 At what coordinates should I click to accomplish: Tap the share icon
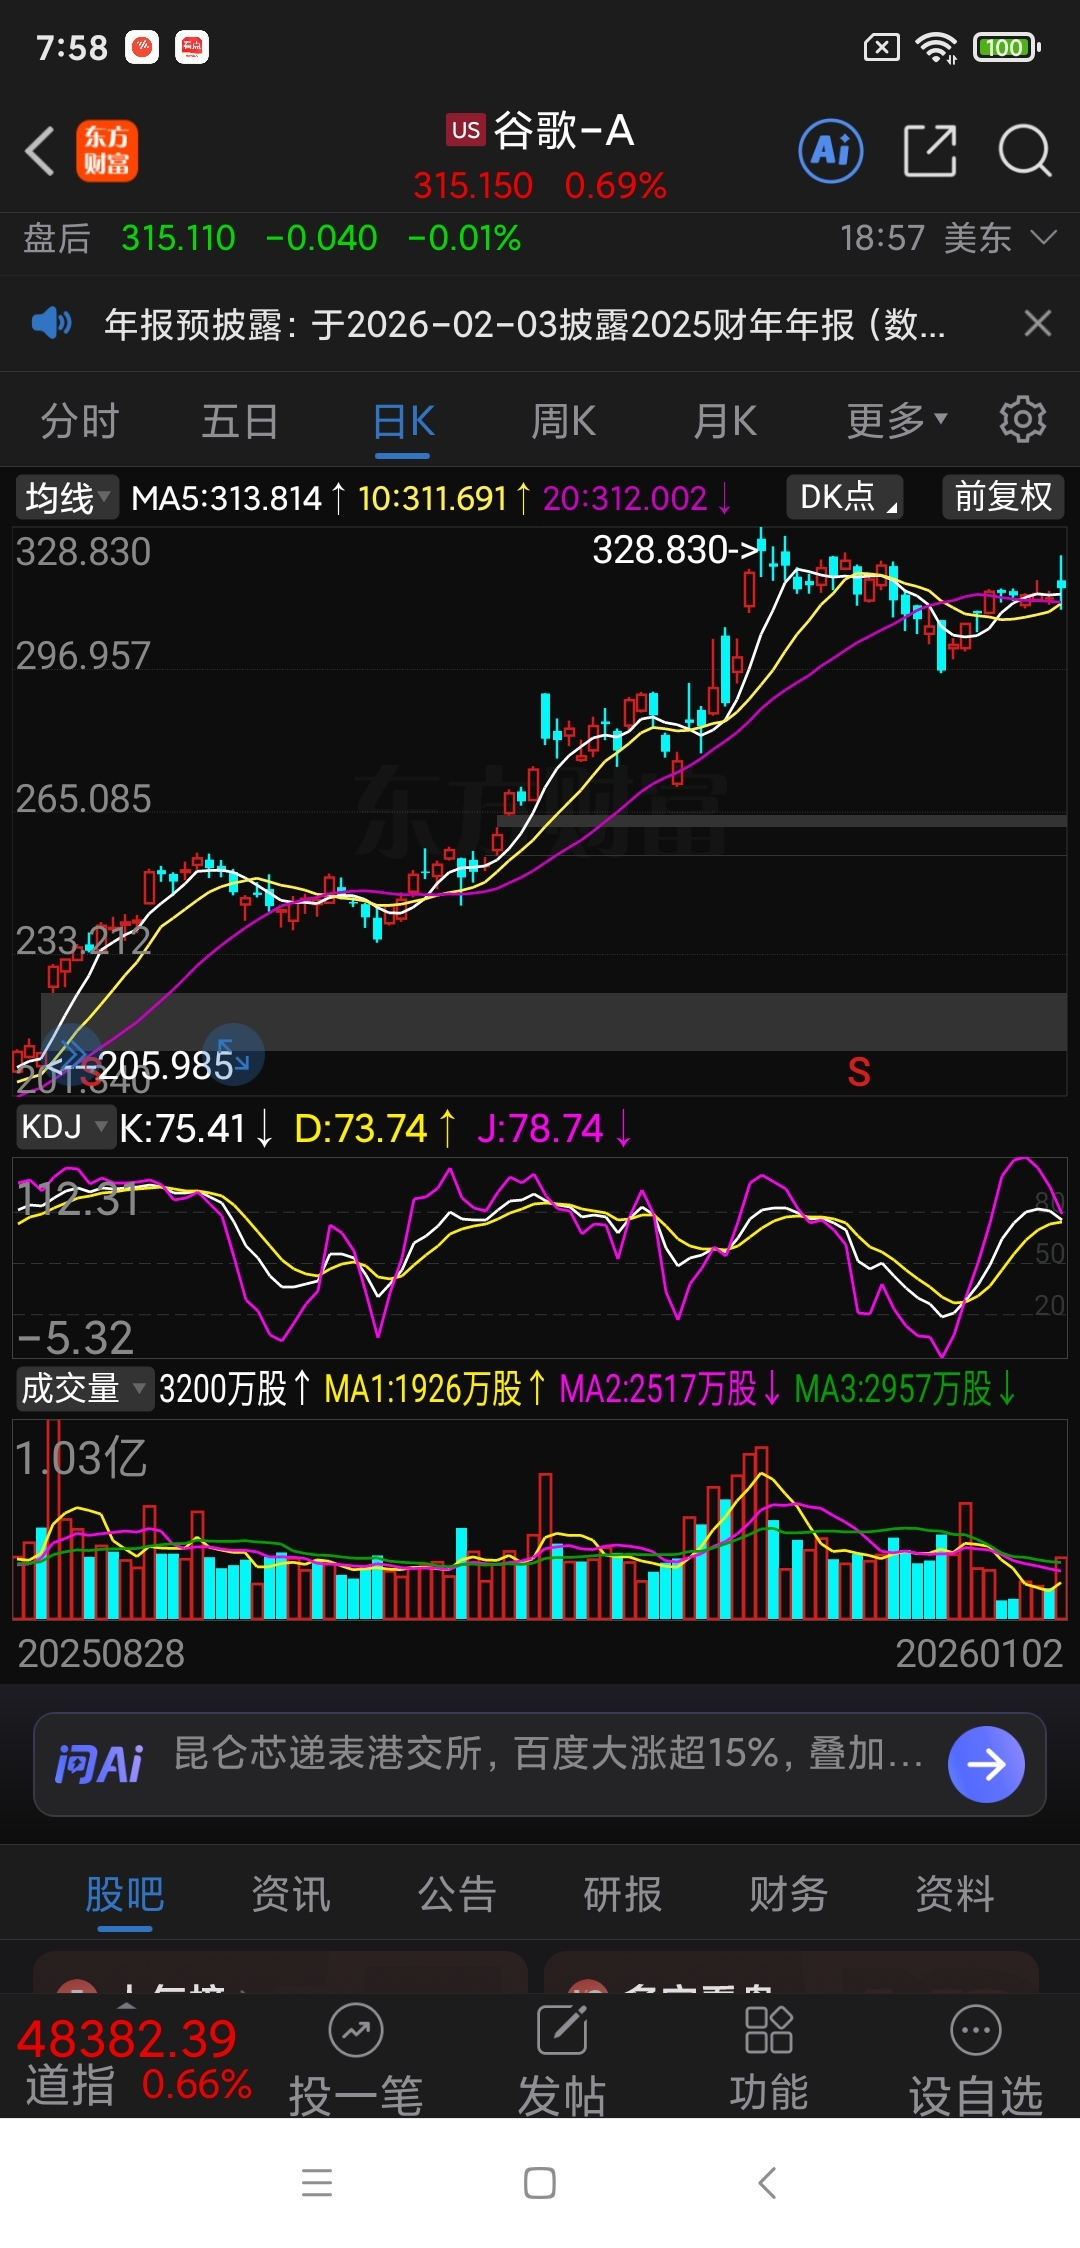coord(930,151)
